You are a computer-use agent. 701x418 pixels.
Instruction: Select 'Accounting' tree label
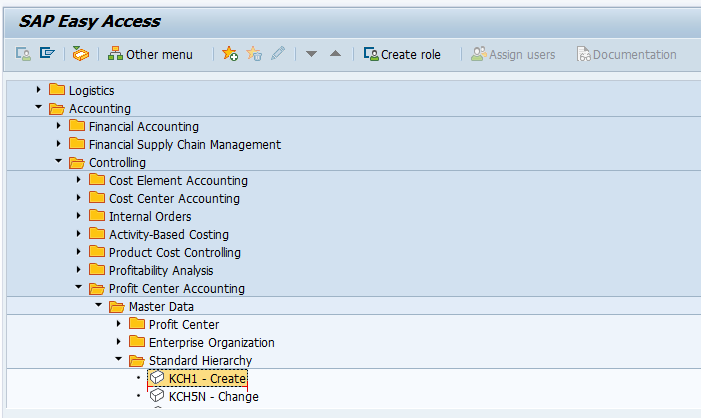click(100, 109)
